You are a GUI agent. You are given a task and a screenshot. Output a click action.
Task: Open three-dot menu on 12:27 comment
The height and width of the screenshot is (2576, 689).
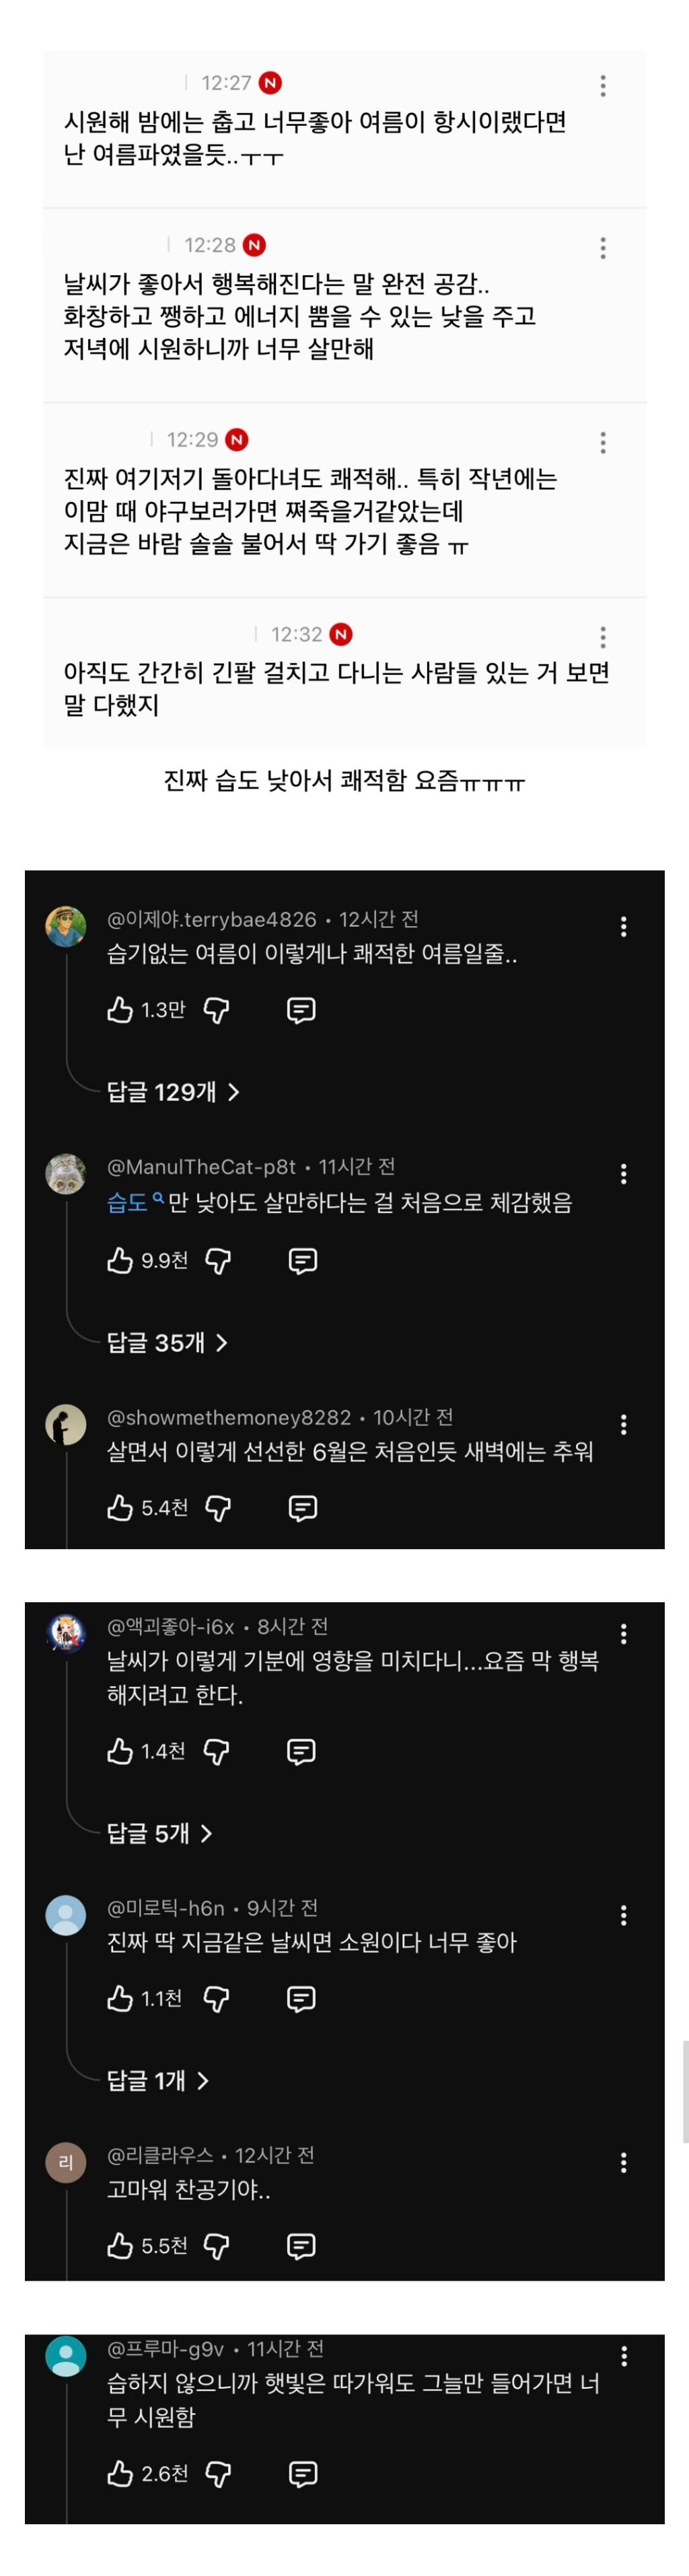click(603, 86)
